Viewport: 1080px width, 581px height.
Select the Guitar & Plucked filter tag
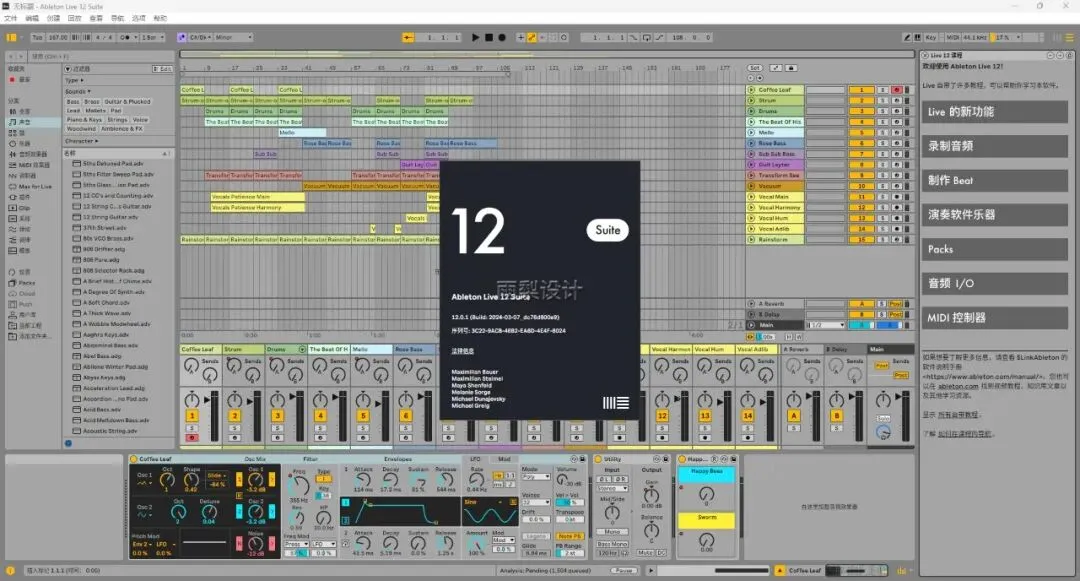pos(127,101)
